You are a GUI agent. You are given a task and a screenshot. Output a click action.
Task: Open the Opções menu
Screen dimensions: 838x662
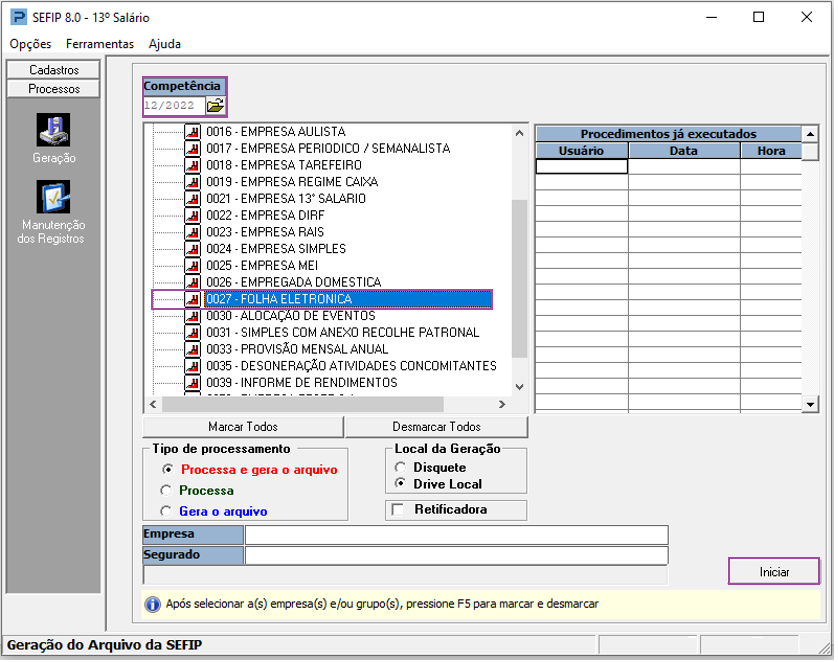30,44
